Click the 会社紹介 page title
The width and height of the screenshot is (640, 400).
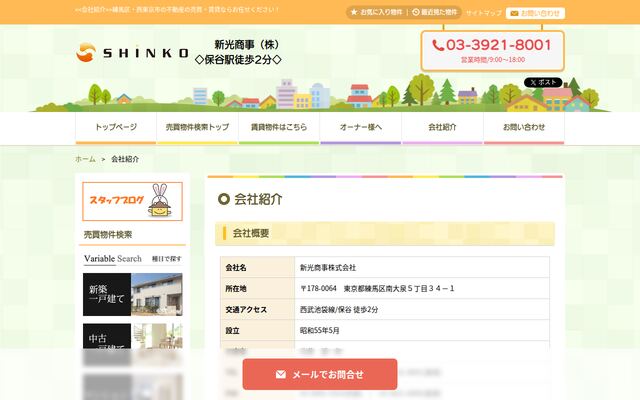click(258, 199)
